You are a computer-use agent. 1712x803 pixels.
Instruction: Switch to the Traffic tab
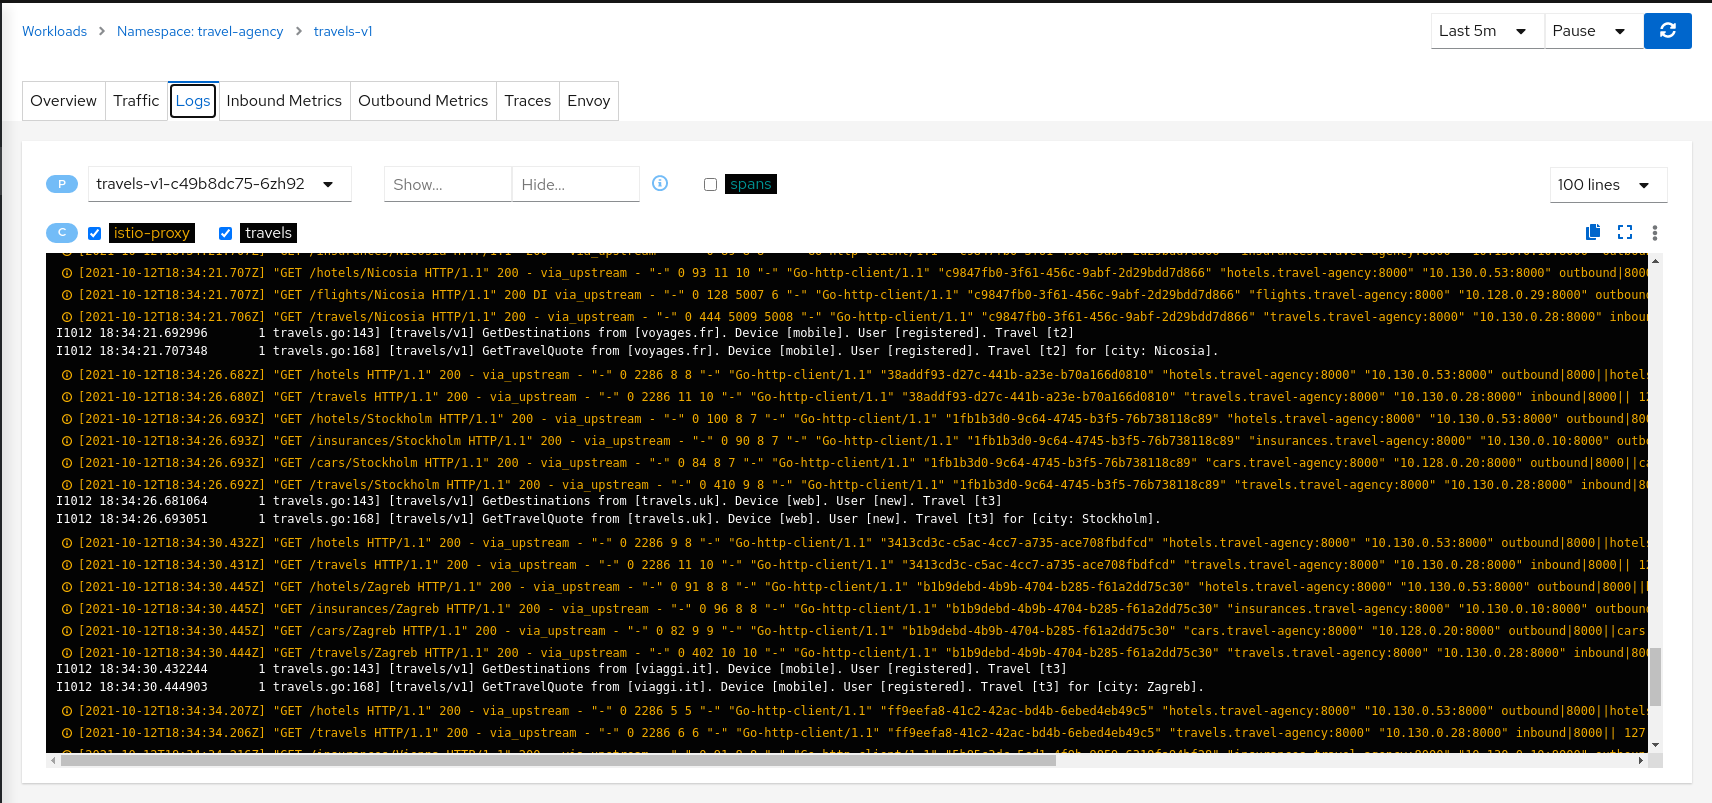tap(136, 101)
